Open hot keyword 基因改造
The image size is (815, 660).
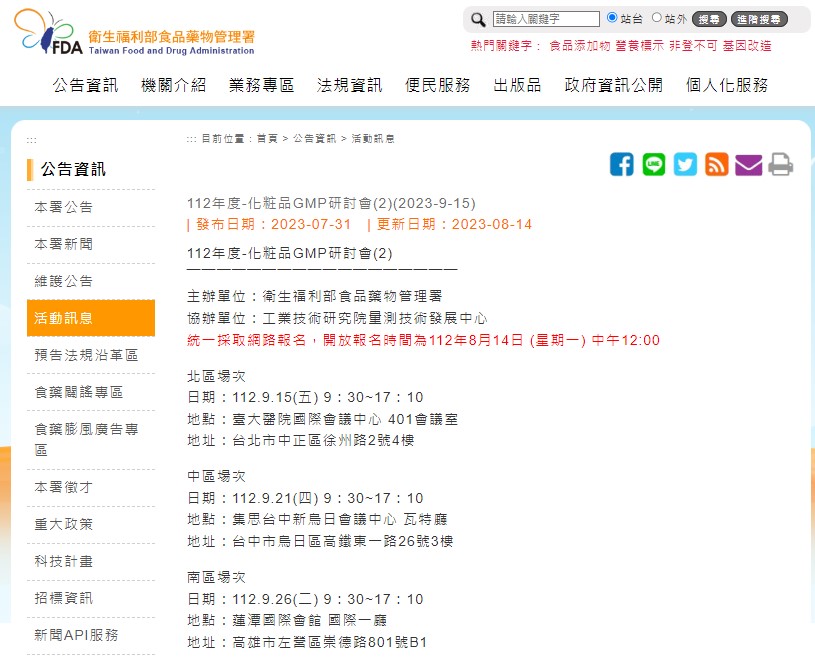click(x=746, y=46)
